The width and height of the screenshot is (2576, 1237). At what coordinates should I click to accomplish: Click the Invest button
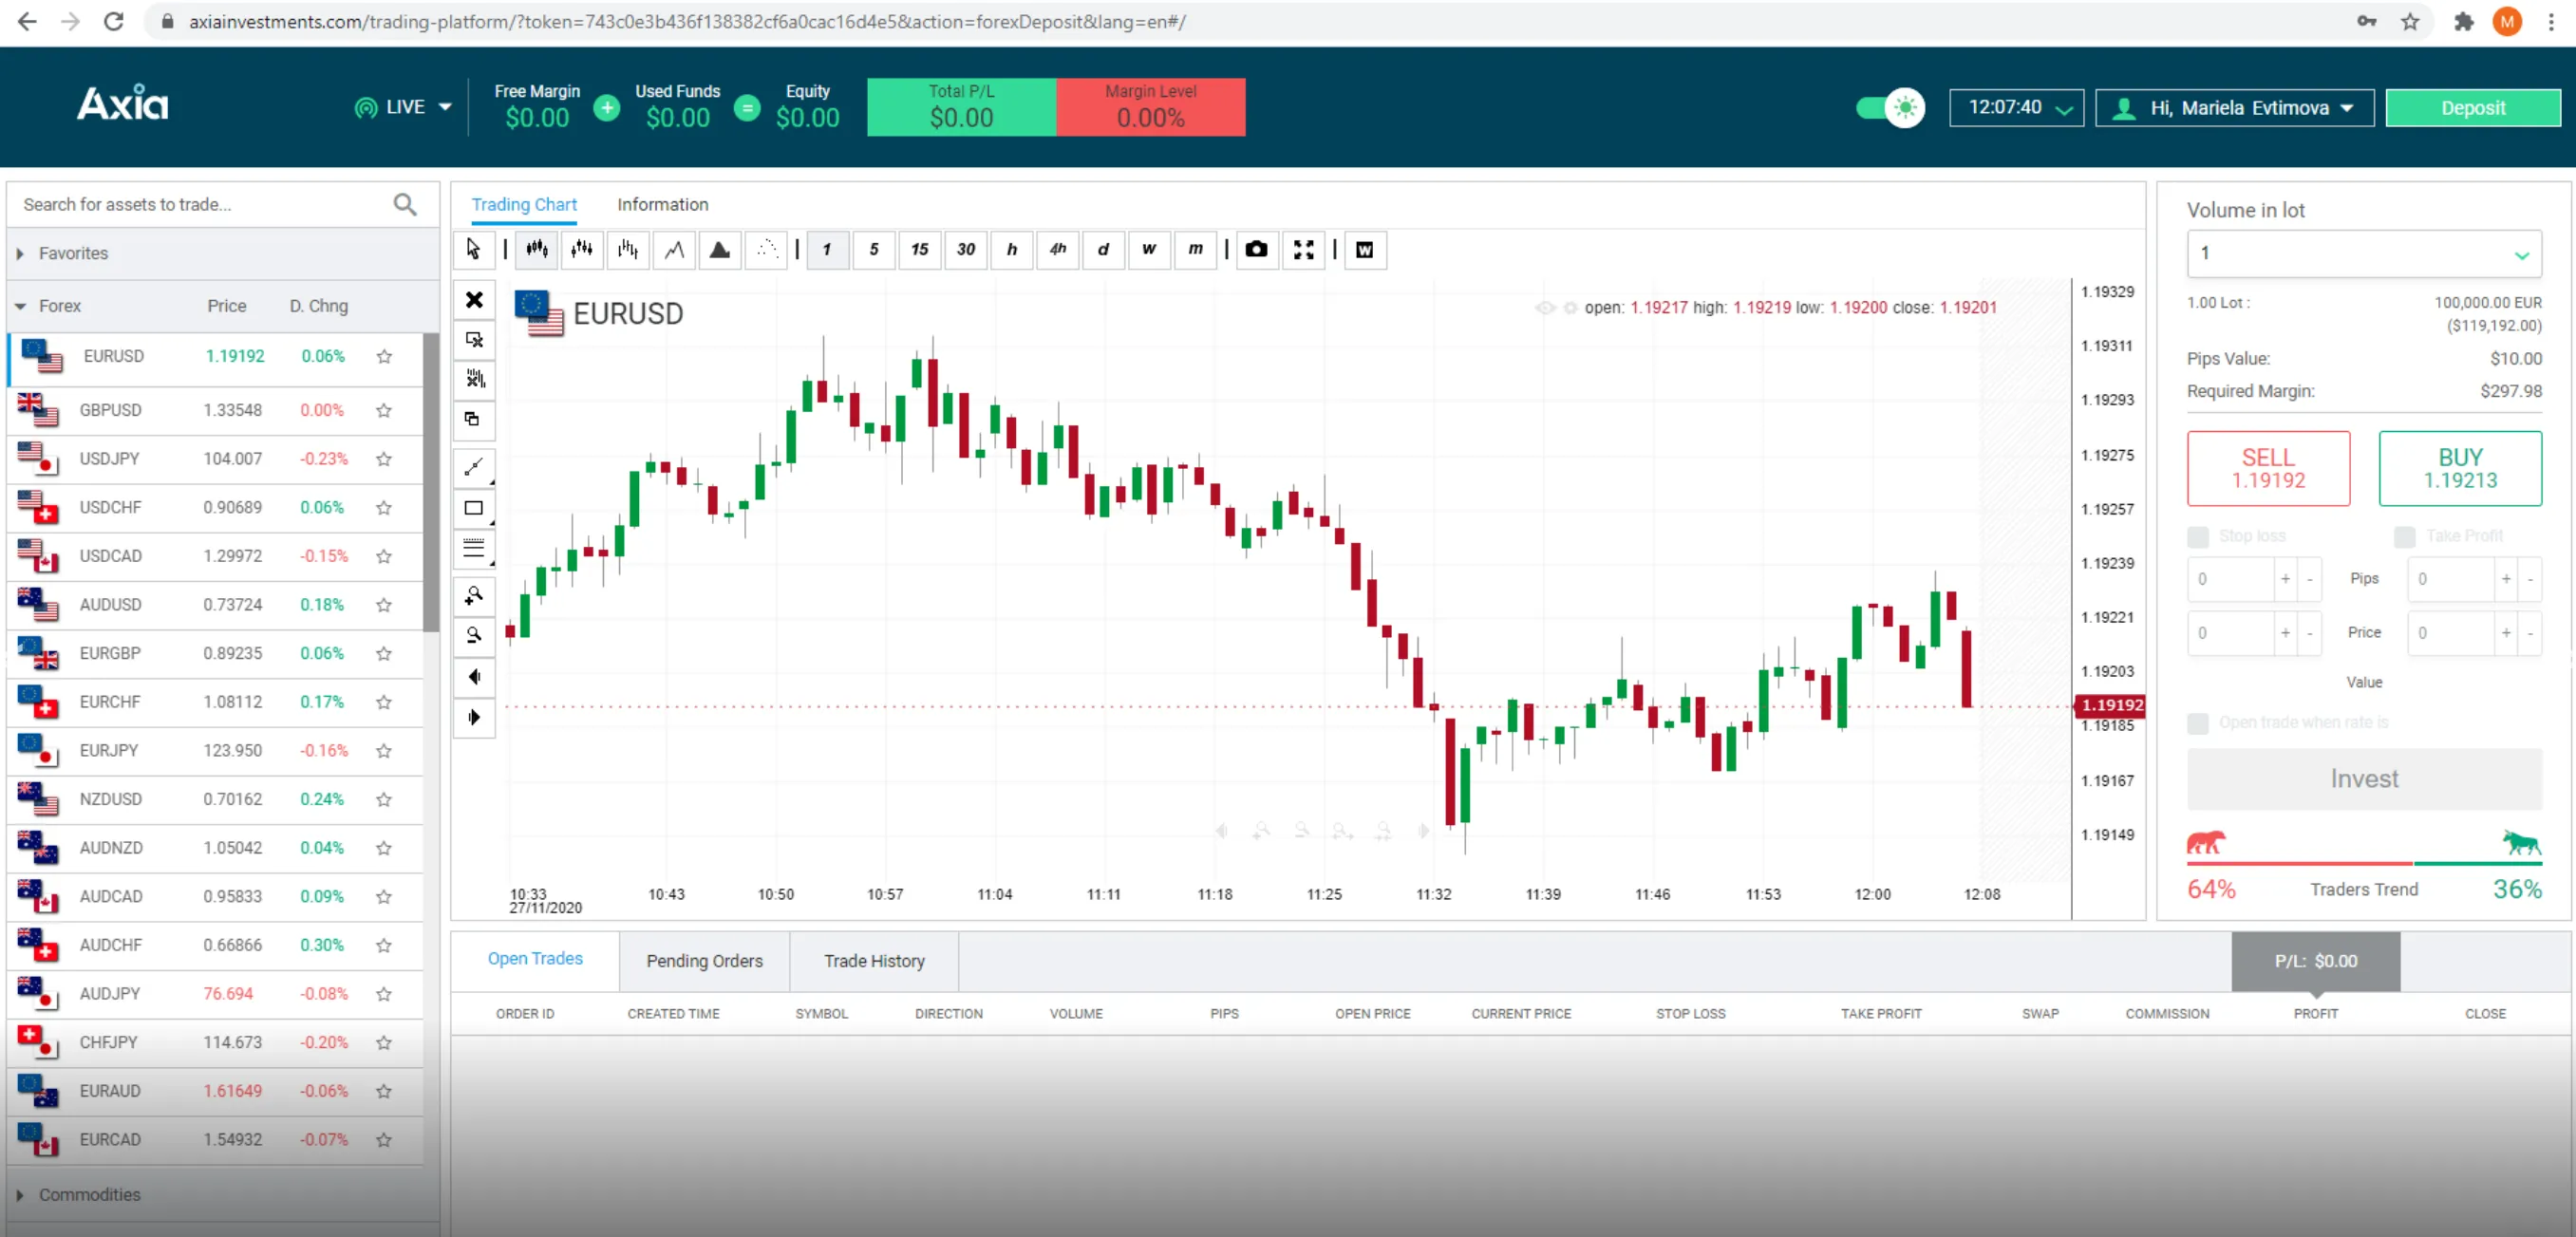click(2364, 779)
